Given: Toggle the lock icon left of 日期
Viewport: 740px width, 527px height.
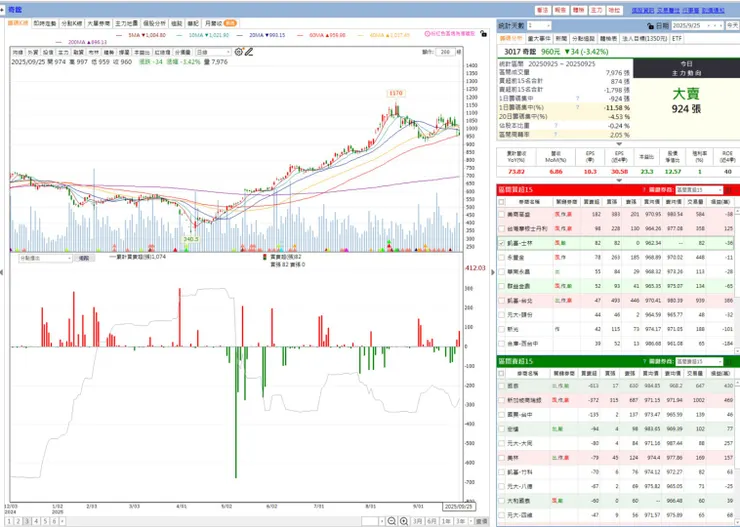Looking at the screenshot, I should [x=650, y=26].
